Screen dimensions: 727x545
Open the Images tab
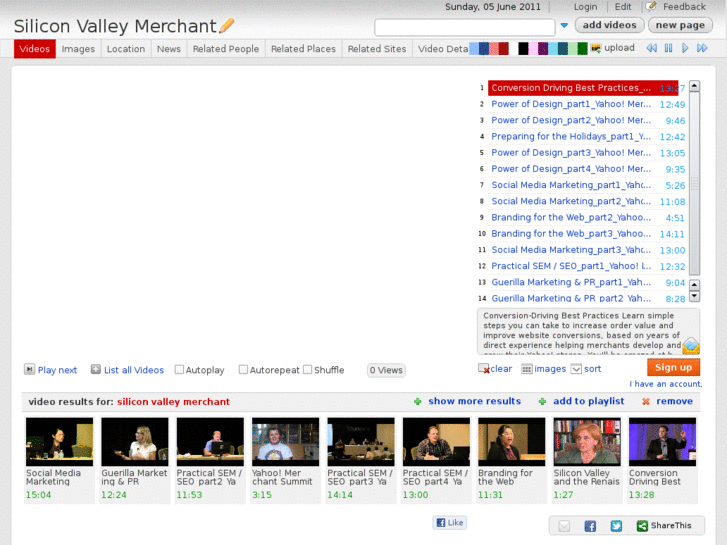tap(78, 49)
